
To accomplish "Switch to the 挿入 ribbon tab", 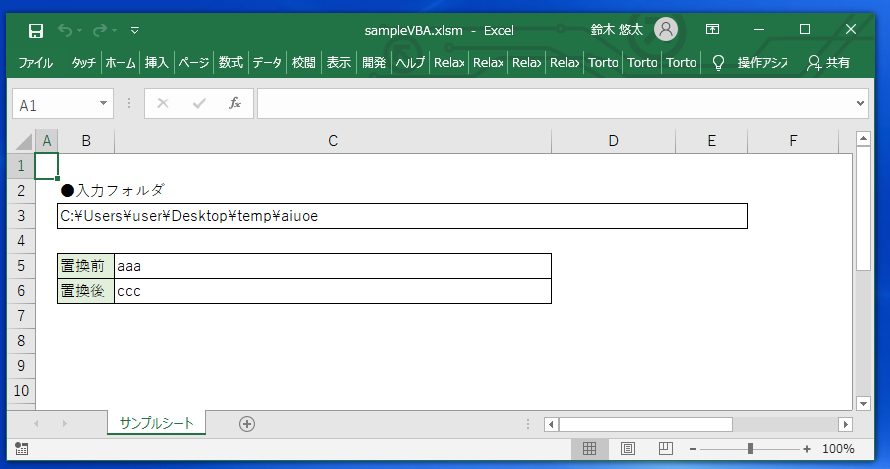I will coord(157,62).
